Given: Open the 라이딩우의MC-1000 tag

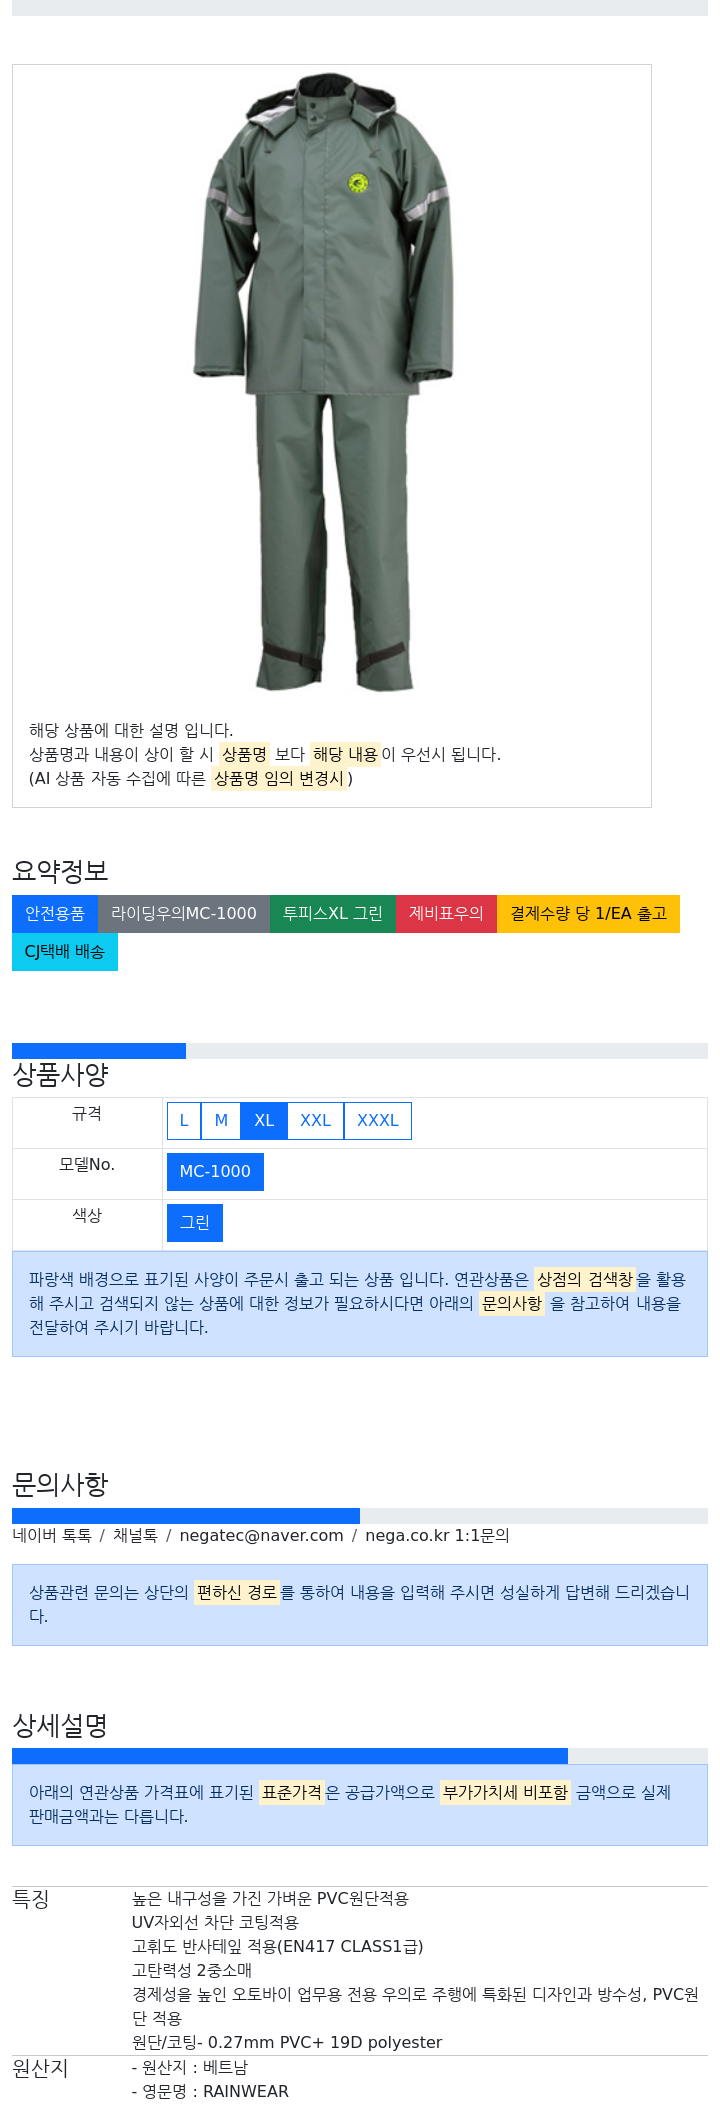Looking at the screenshot, I should [x=184, y=914].
